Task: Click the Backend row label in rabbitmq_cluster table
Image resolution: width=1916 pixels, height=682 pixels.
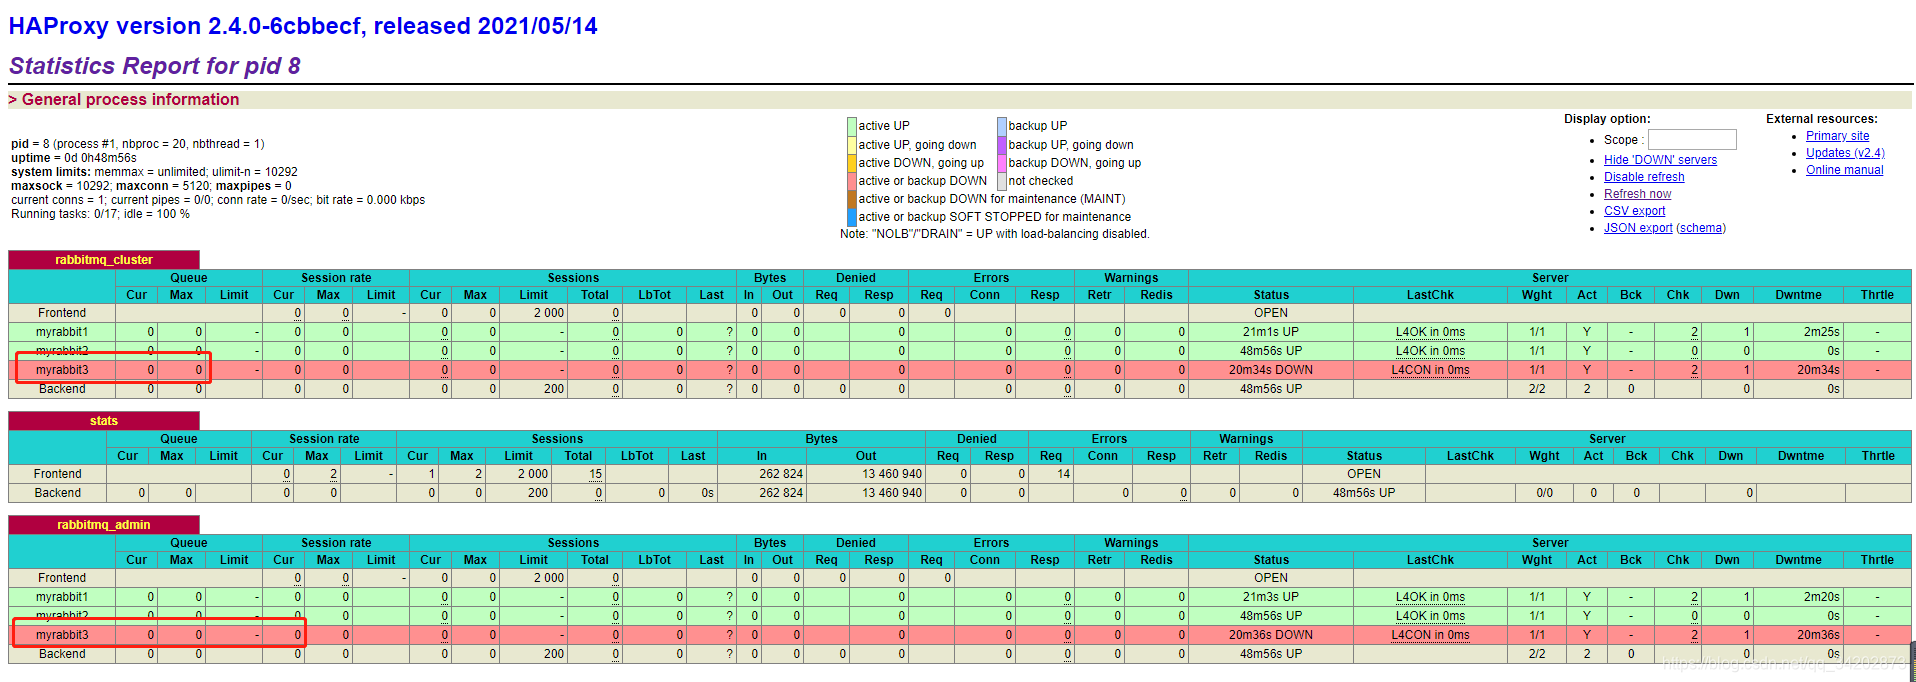Action: [x=62, y=389]
